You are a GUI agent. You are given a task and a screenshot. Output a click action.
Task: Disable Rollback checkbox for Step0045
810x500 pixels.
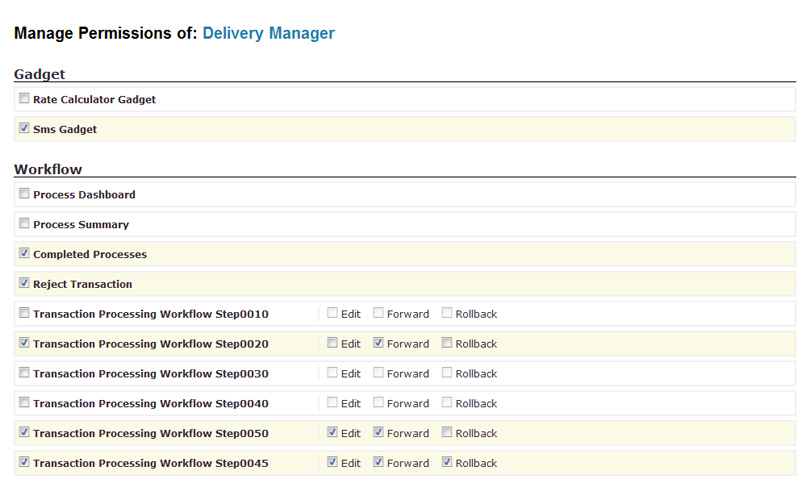coord(446,463)
